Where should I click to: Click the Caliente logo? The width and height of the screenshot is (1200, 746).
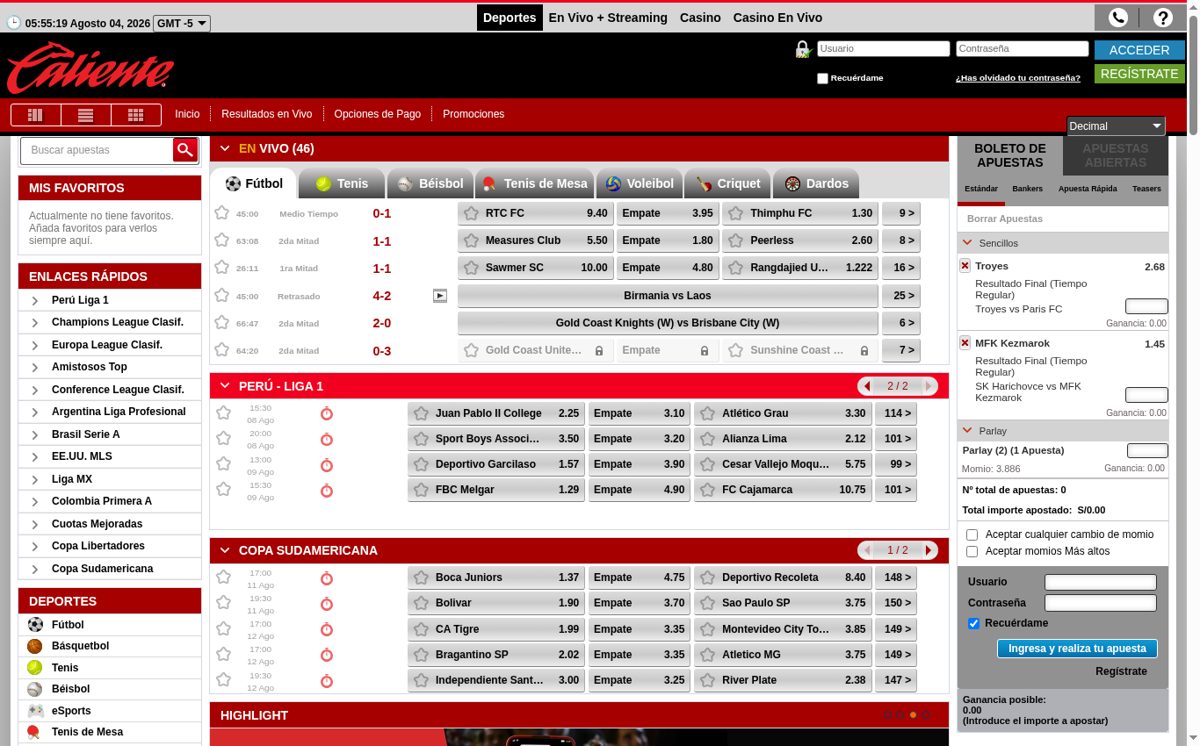pos(90,68)
